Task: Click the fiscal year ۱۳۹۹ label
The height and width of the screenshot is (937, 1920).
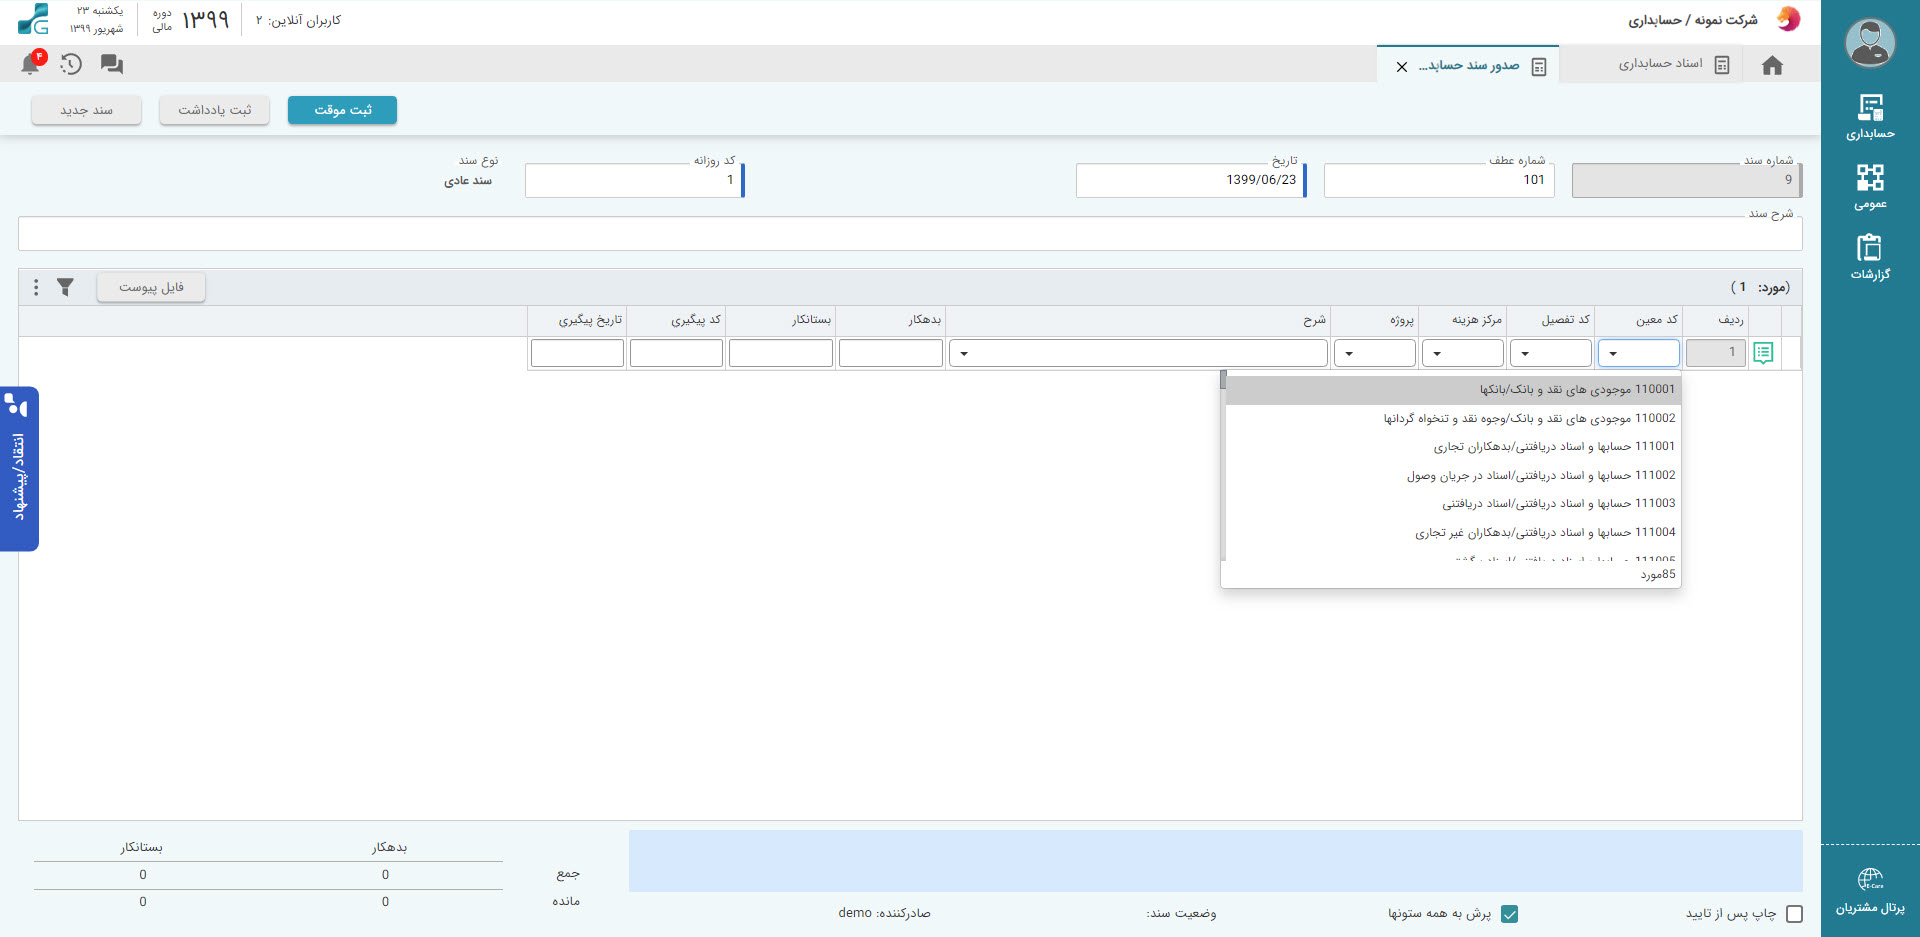Action: pos(205,20)
